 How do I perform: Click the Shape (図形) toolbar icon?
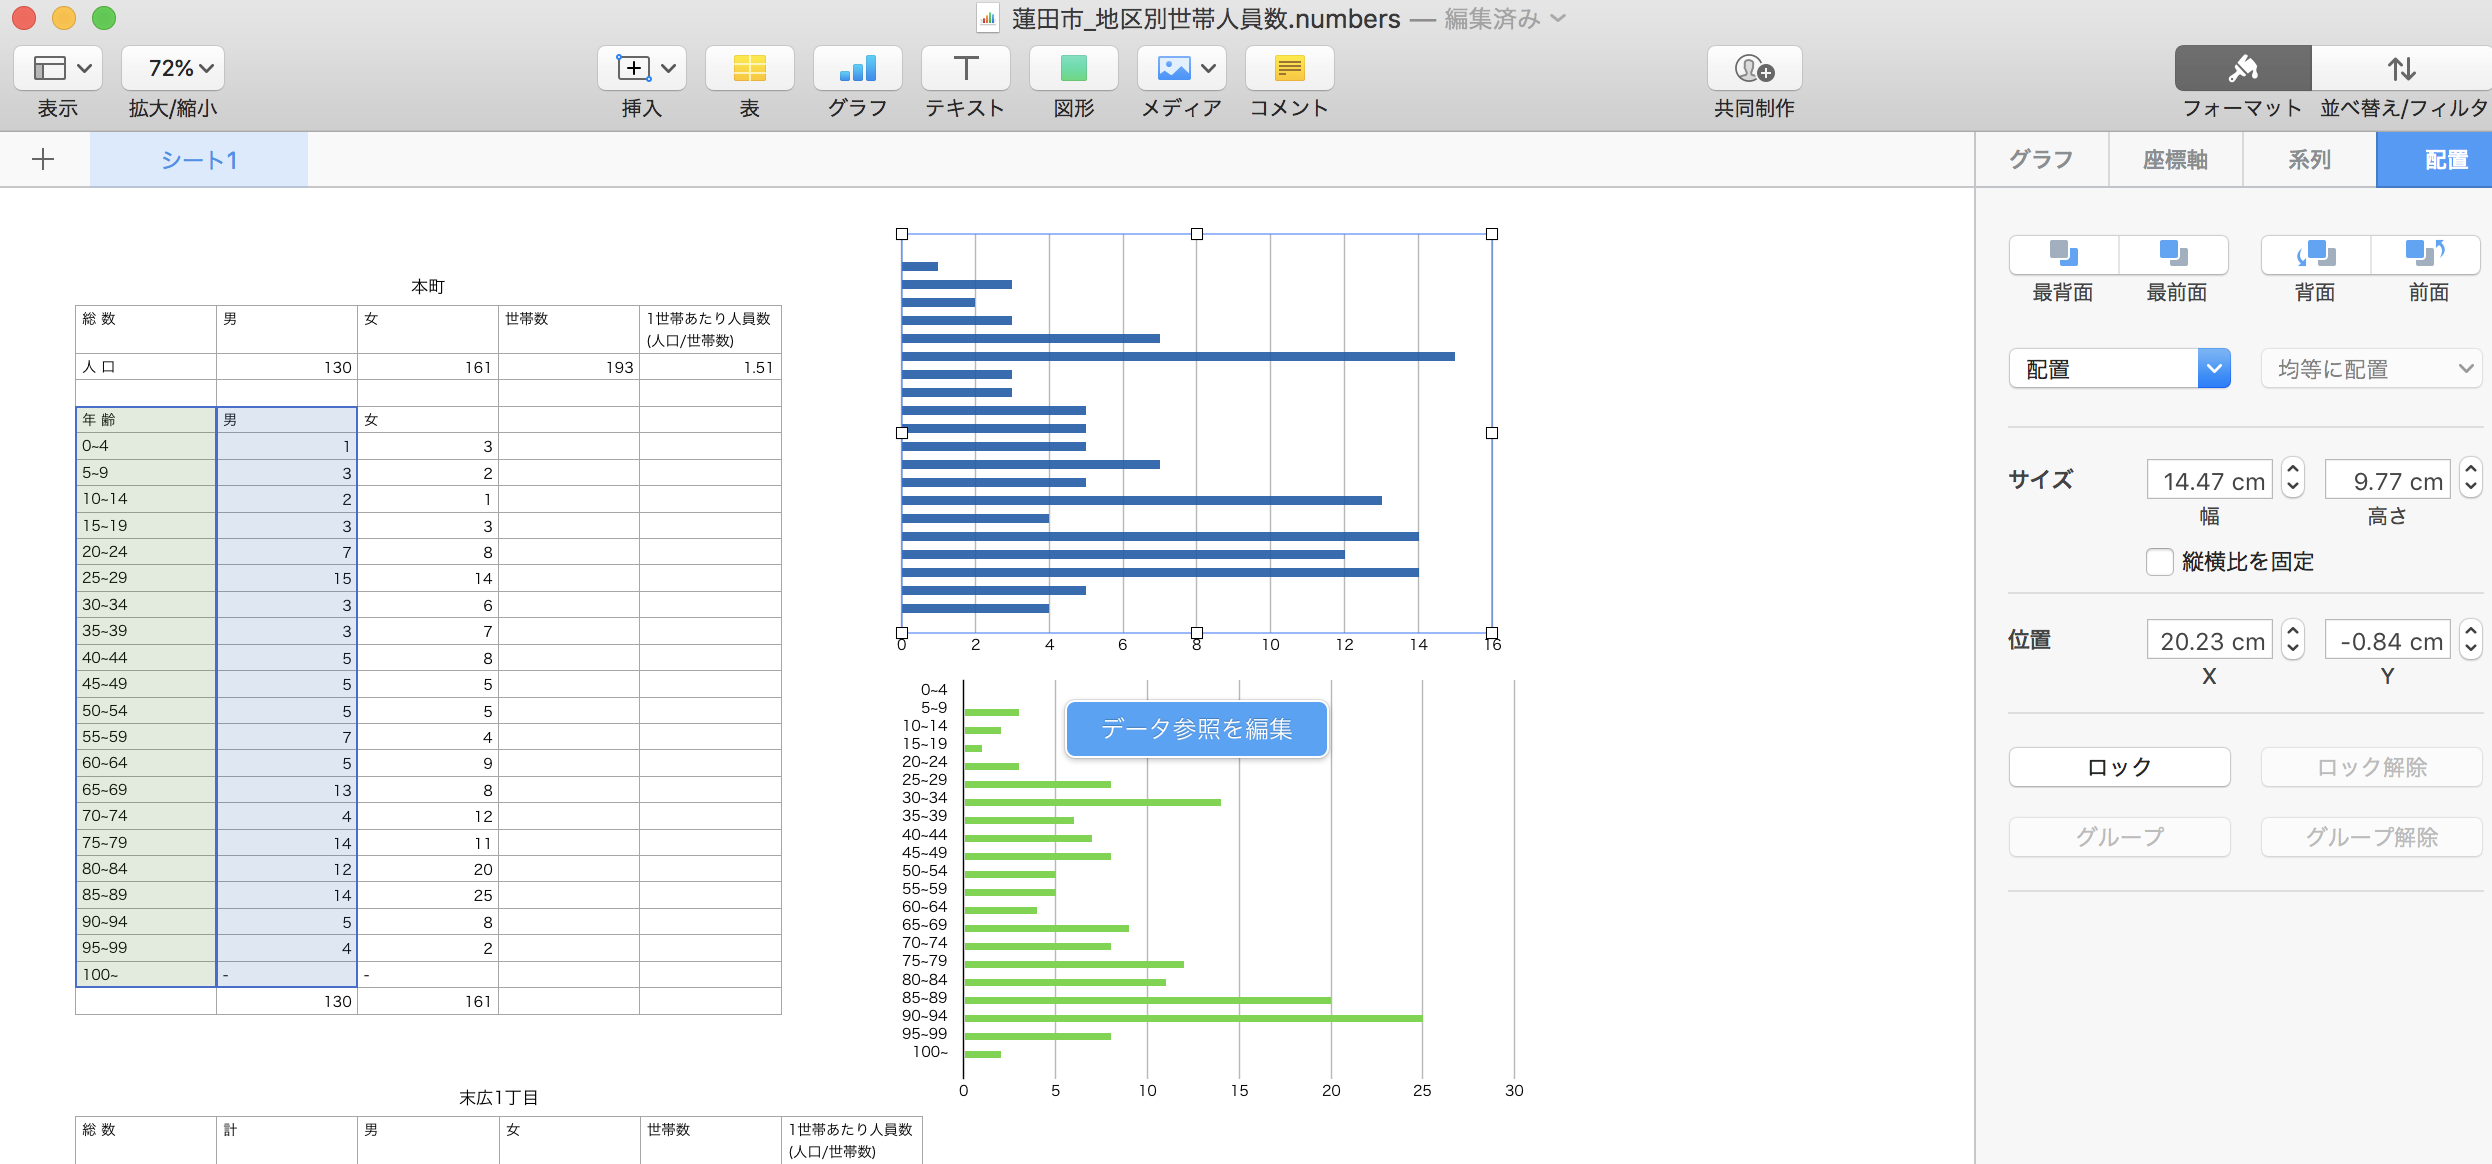click(1073, 68)
